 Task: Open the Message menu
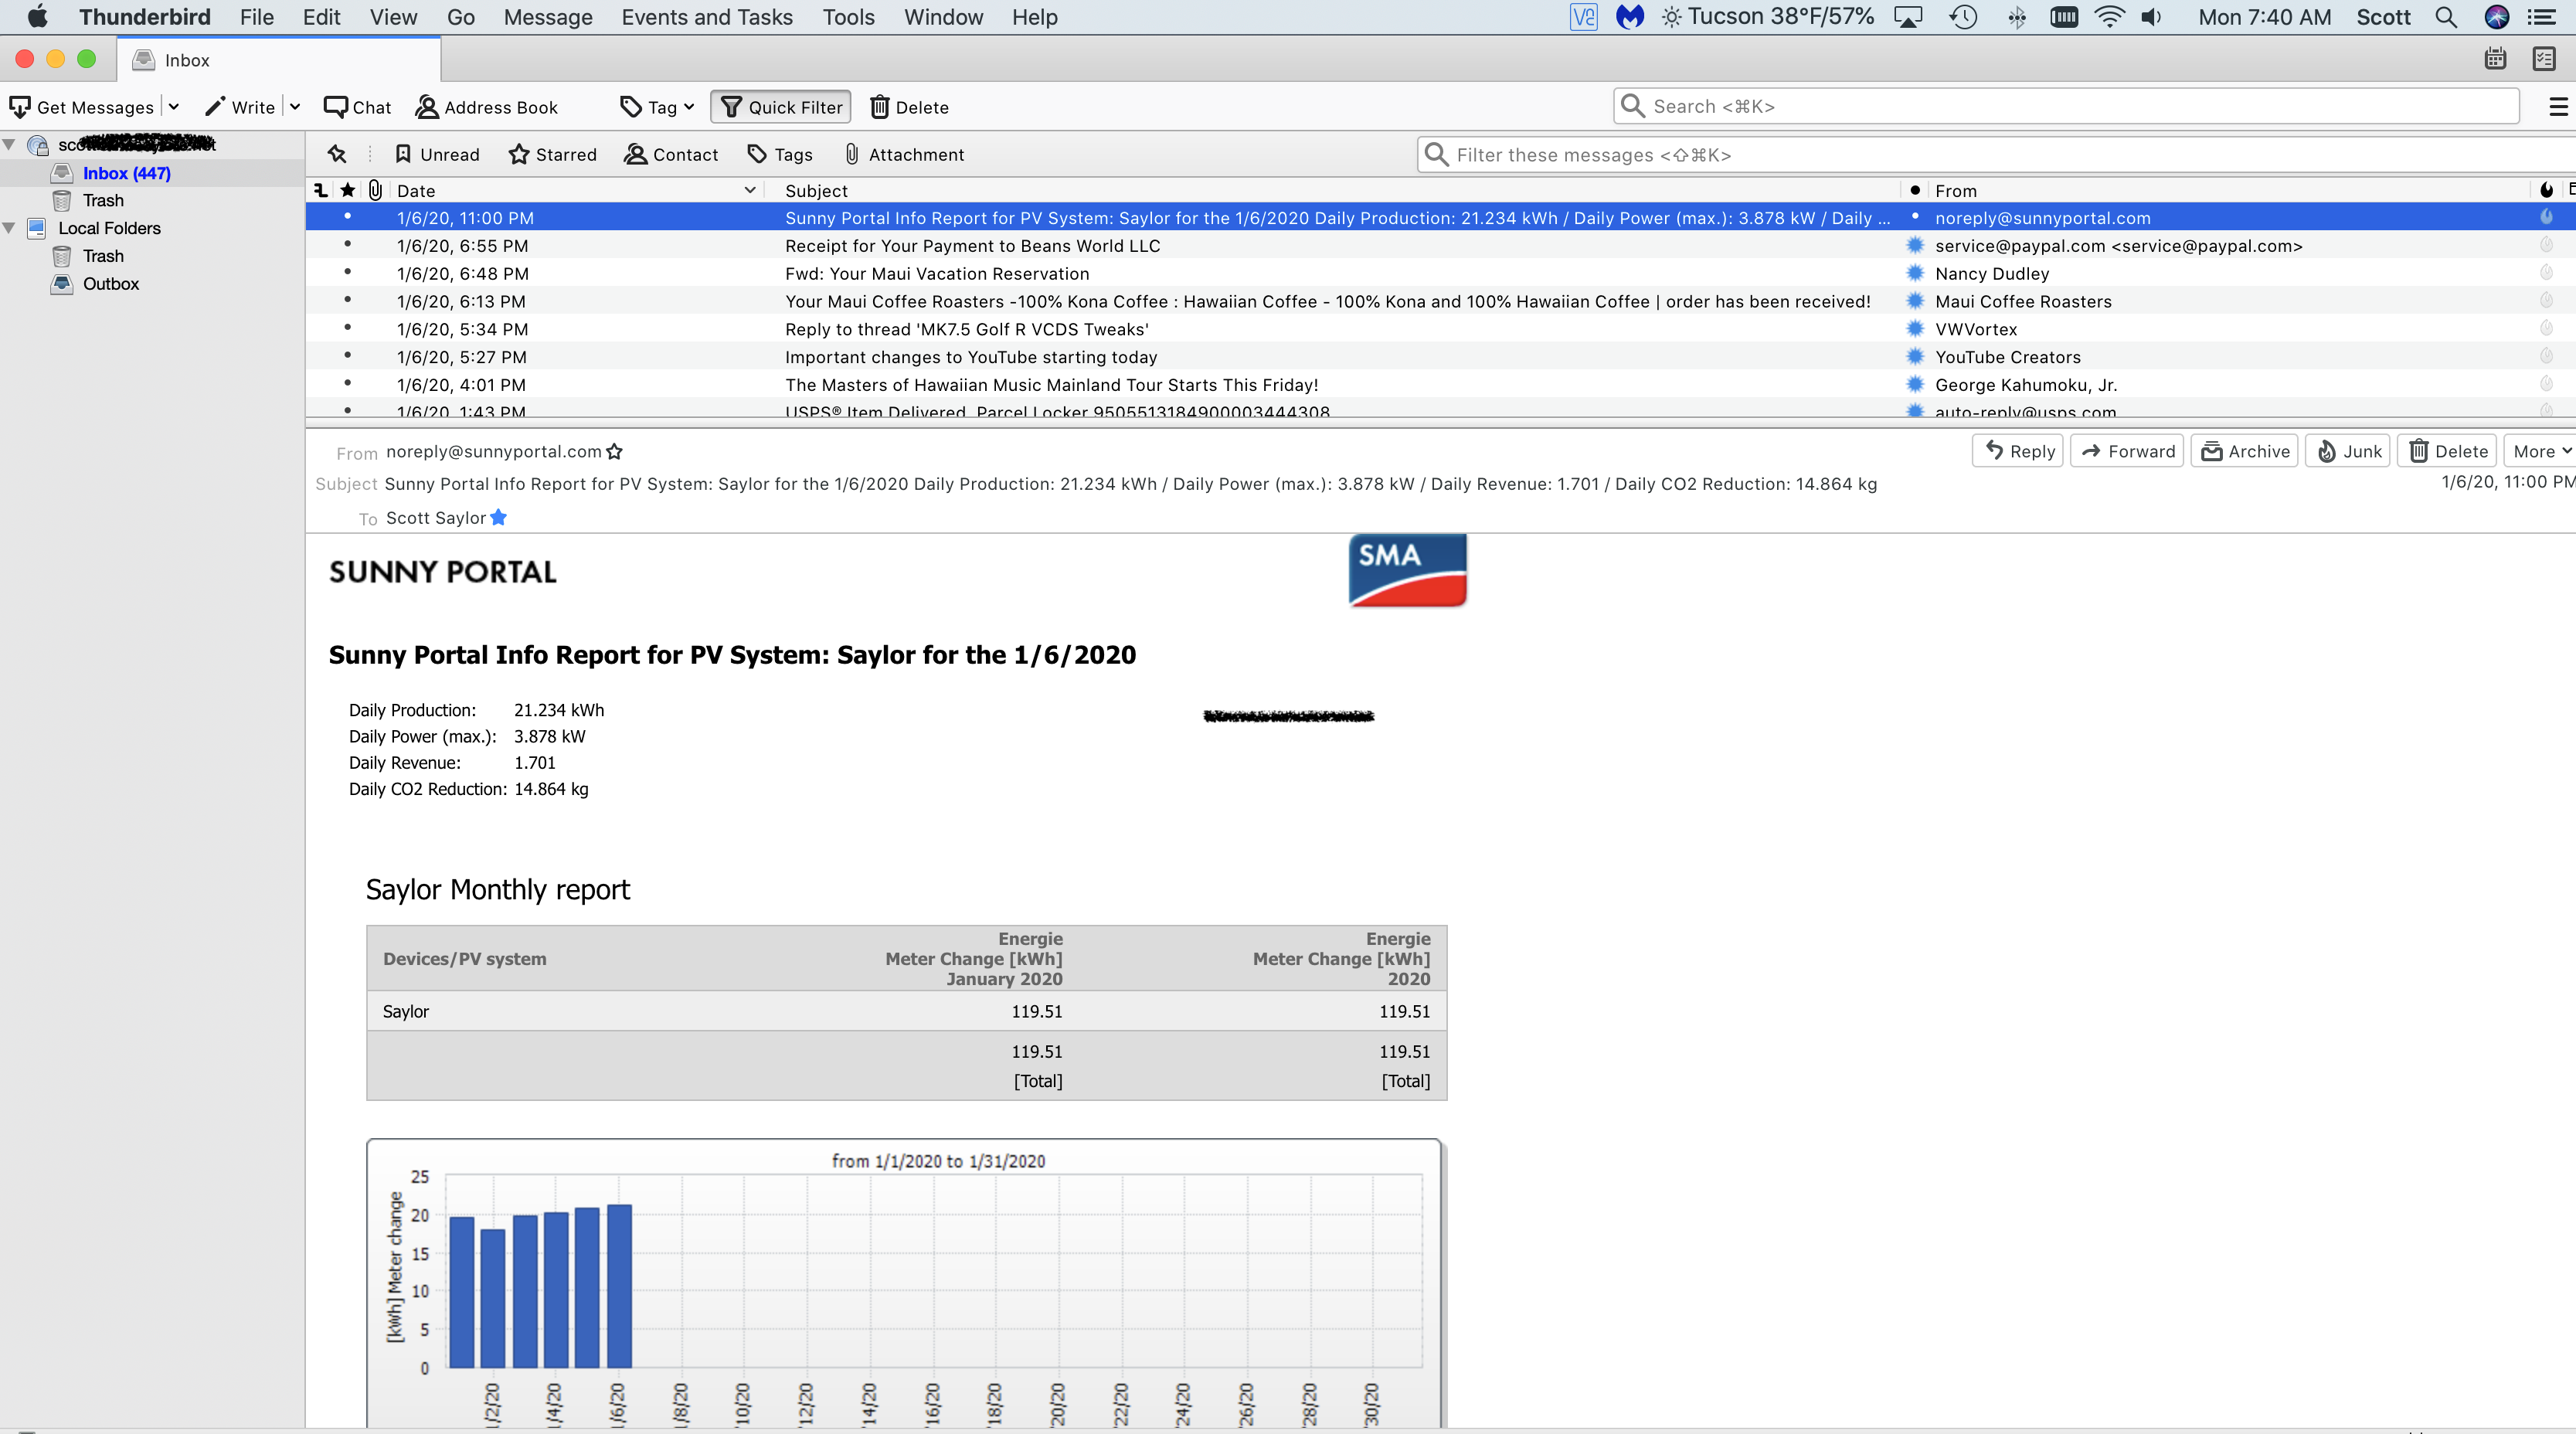(x=547, y=17)
